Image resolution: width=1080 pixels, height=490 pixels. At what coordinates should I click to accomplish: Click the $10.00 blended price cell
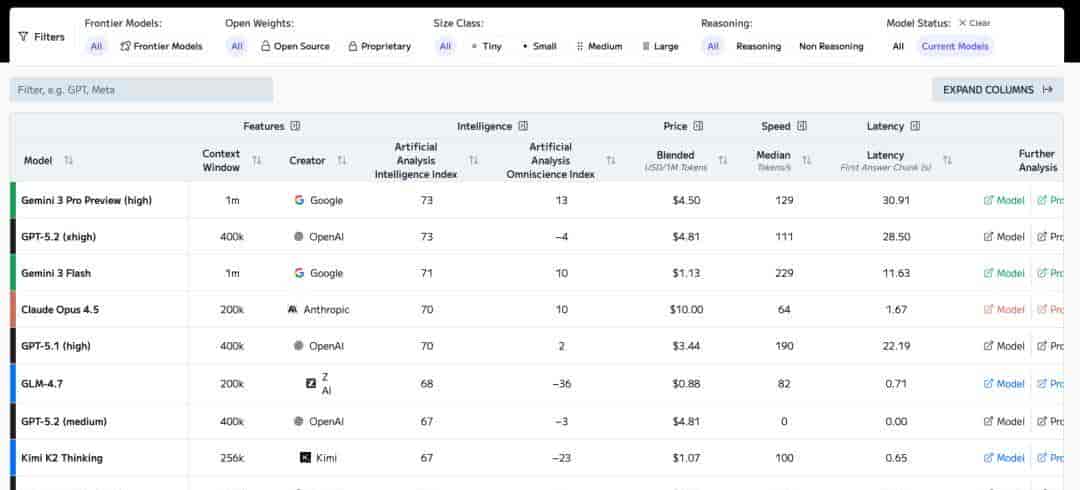click(686, 309)
